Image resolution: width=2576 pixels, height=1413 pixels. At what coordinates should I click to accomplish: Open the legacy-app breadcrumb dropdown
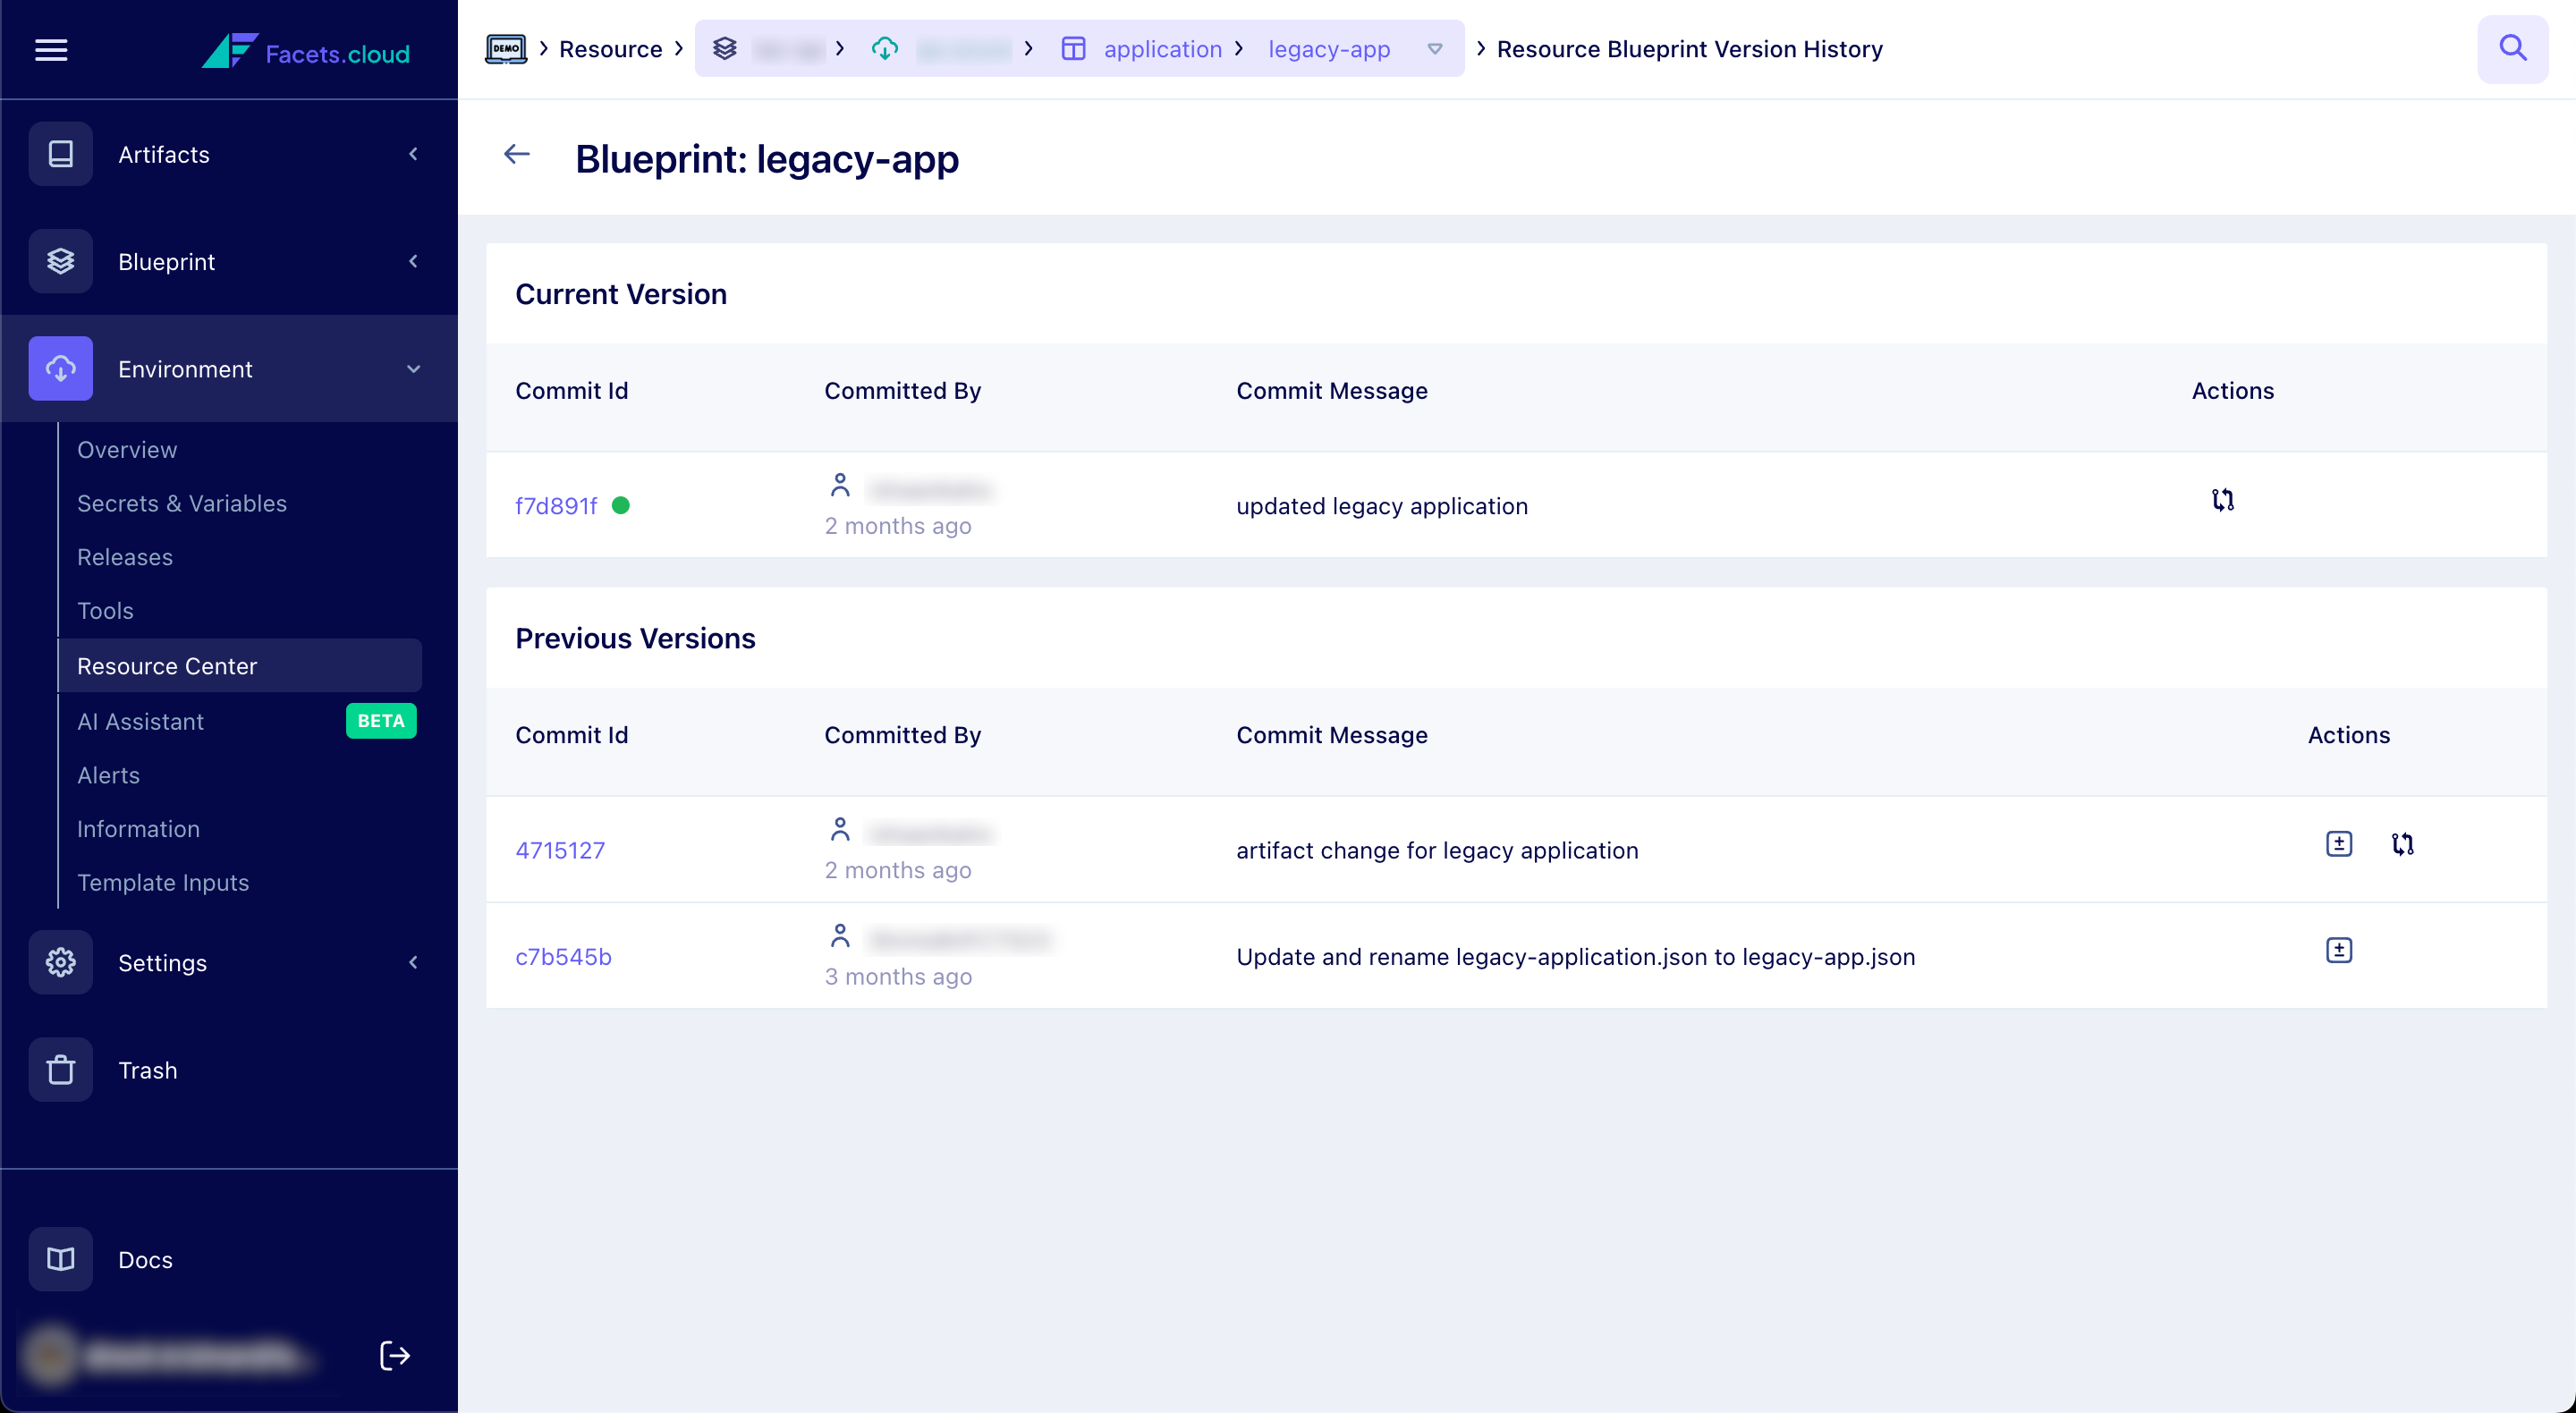pyautogui.click(x=1434, y=49)
